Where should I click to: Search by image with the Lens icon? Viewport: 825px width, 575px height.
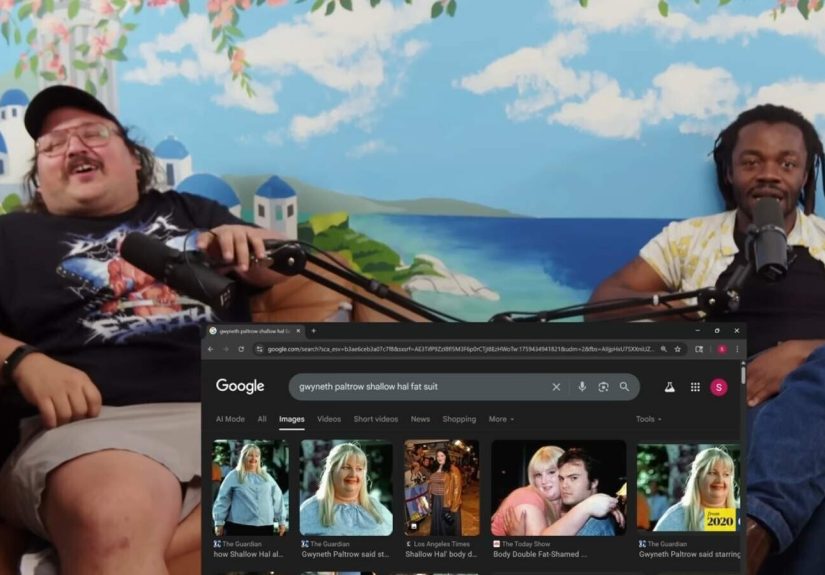point(603,387)
